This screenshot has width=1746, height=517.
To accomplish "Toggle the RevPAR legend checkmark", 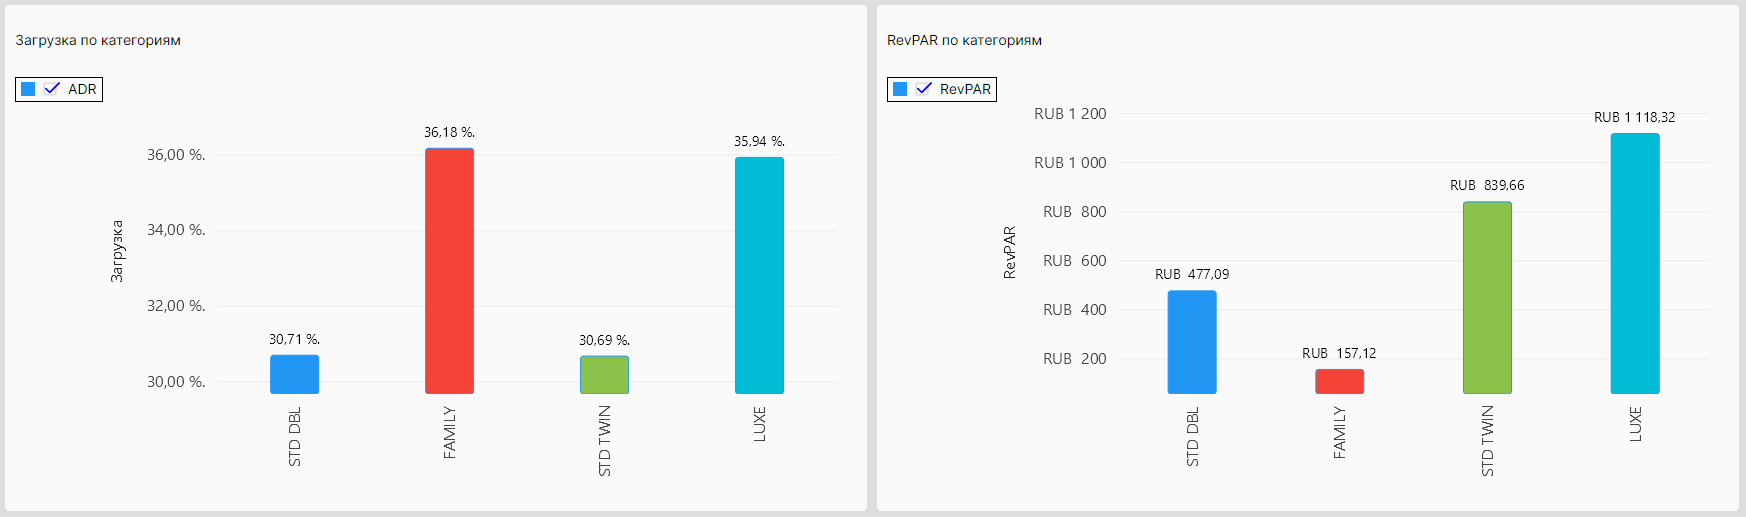I will (924, 89).
